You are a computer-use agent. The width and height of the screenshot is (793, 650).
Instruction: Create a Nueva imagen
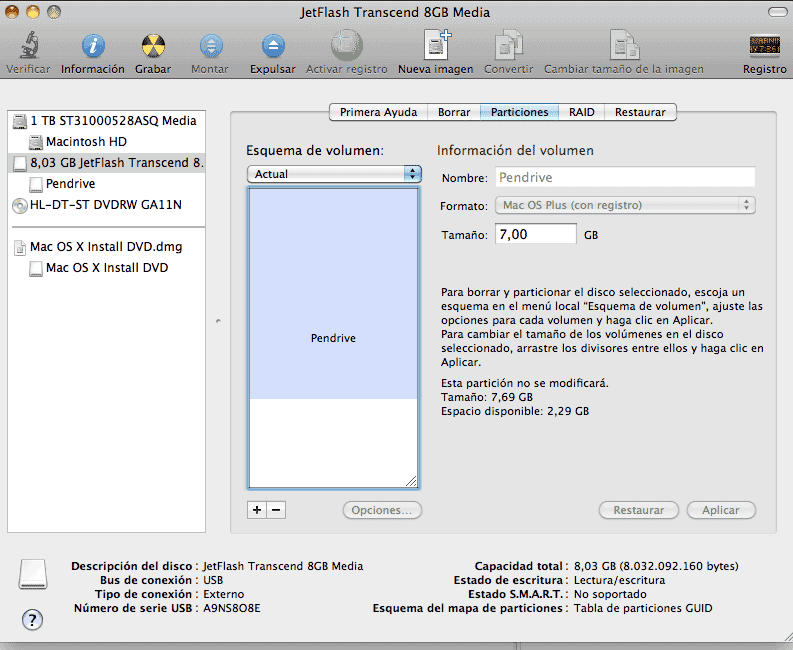436,46
